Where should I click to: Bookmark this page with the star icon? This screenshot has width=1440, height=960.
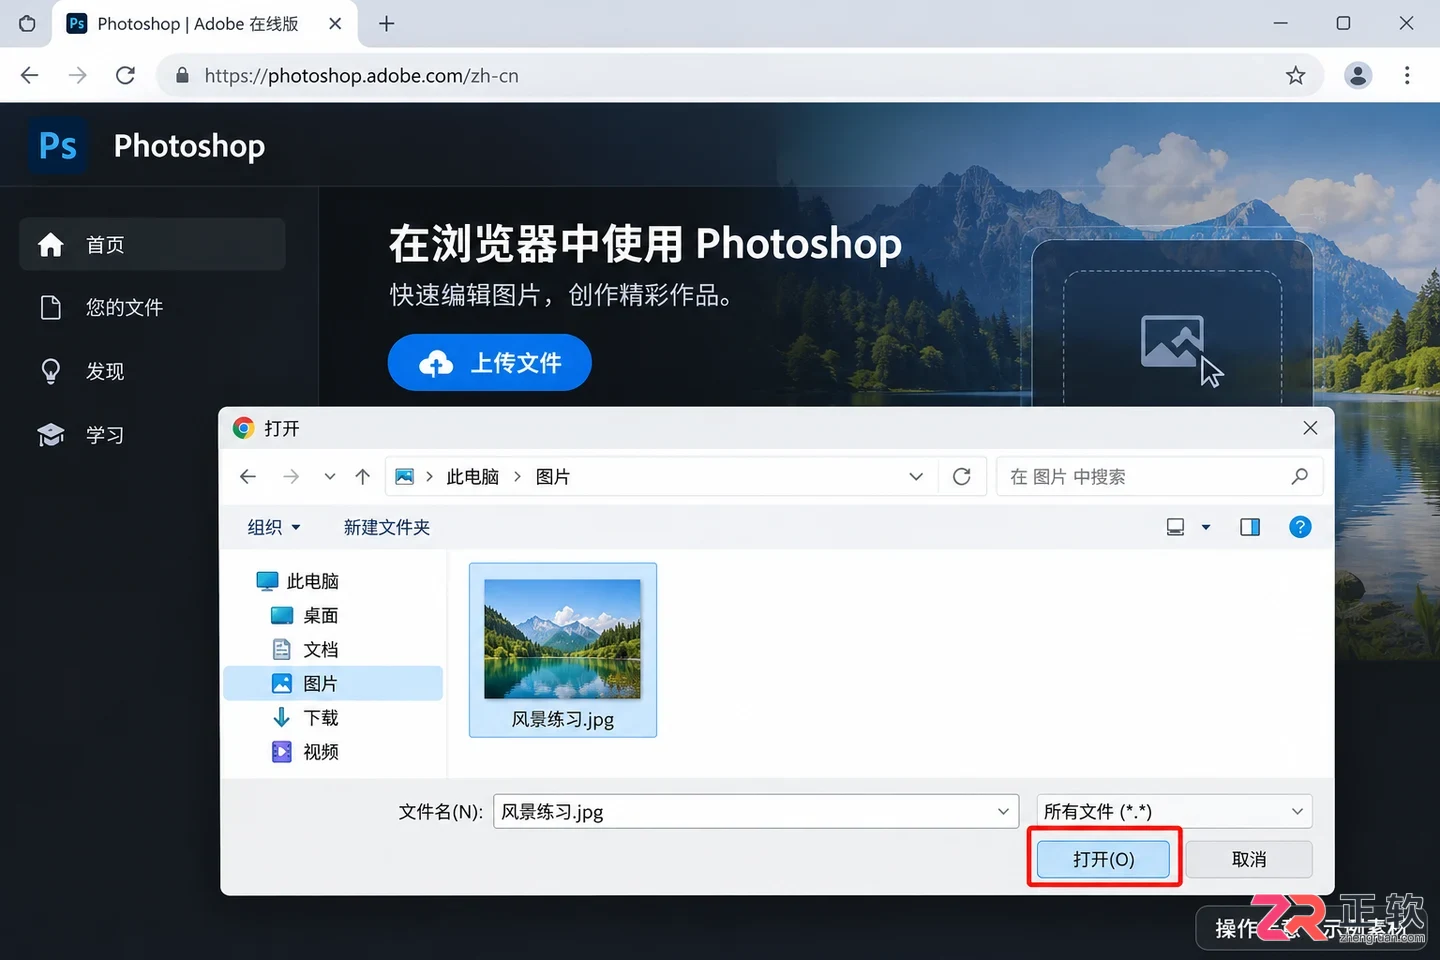[1296, 75]
